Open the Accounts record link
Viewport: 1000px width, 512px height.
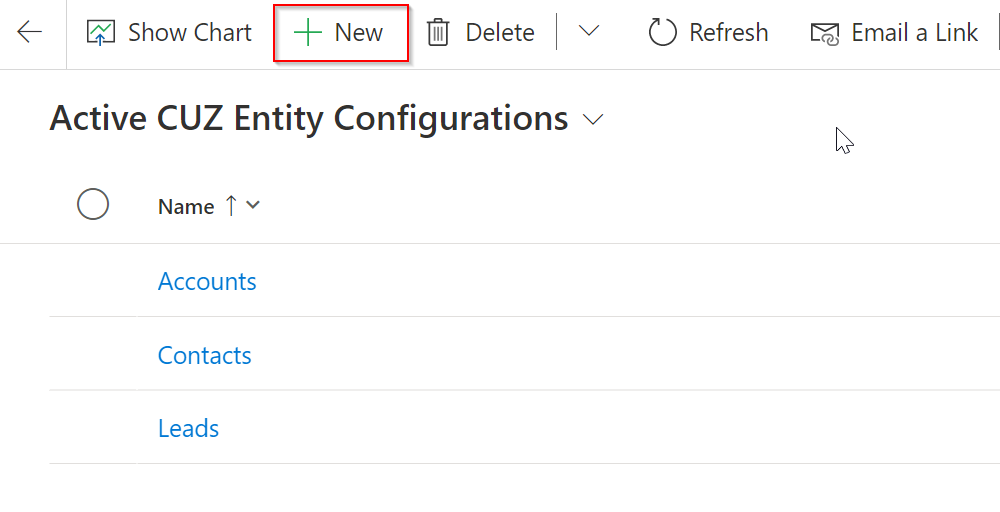[x=207, y=281]
